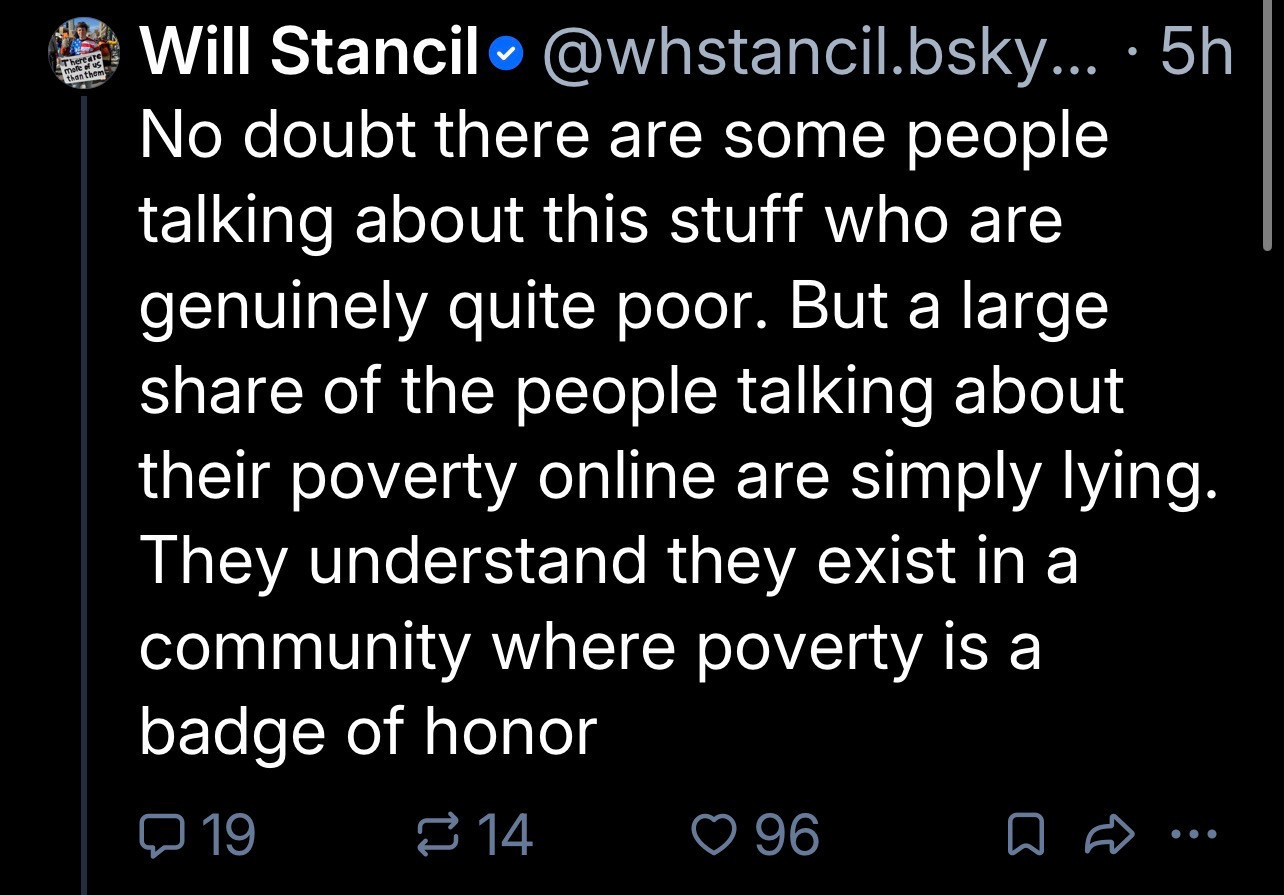Click the blue verified badge

[508, 56]
